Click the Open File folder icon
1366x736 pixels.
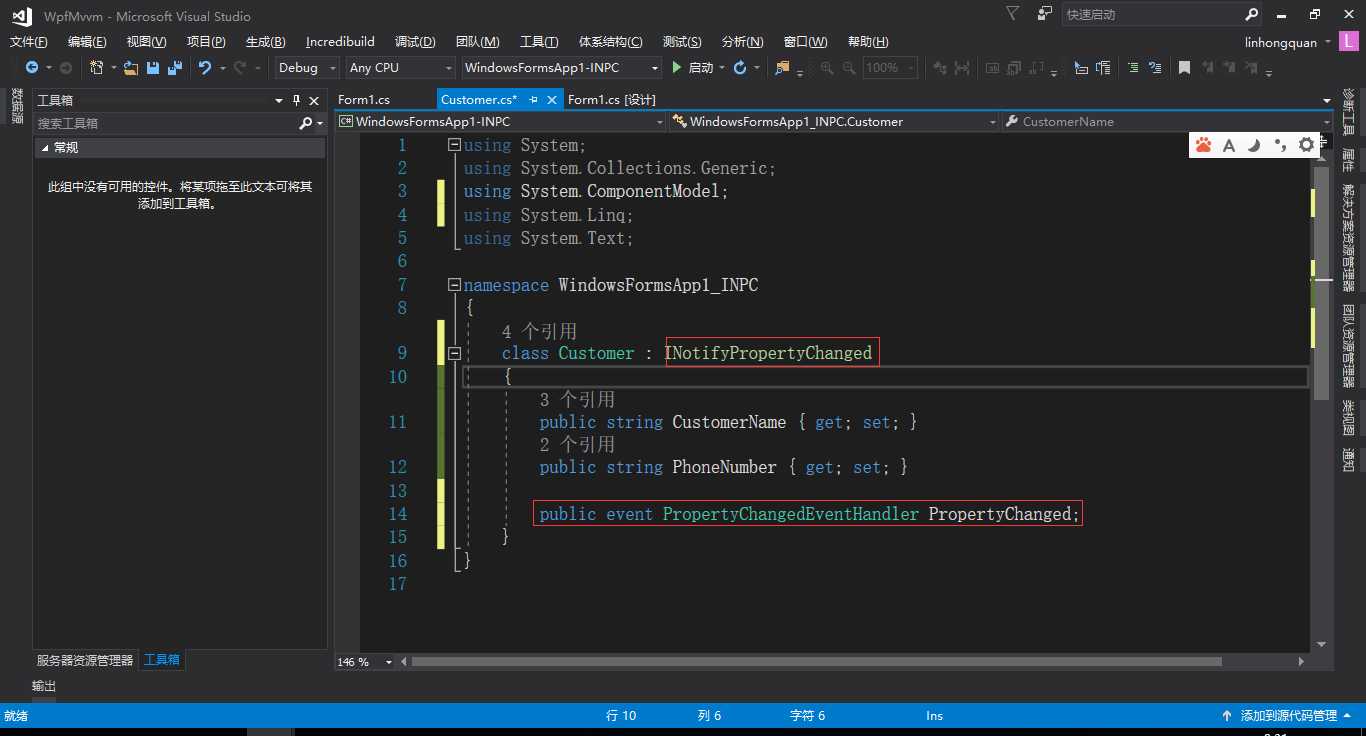[x=131, y=68]
